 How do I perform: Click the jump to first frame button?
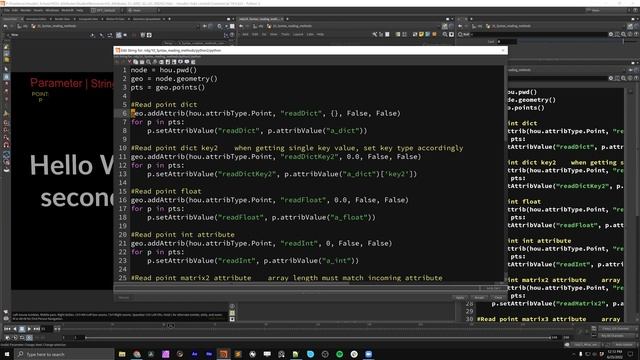[7, 329]
